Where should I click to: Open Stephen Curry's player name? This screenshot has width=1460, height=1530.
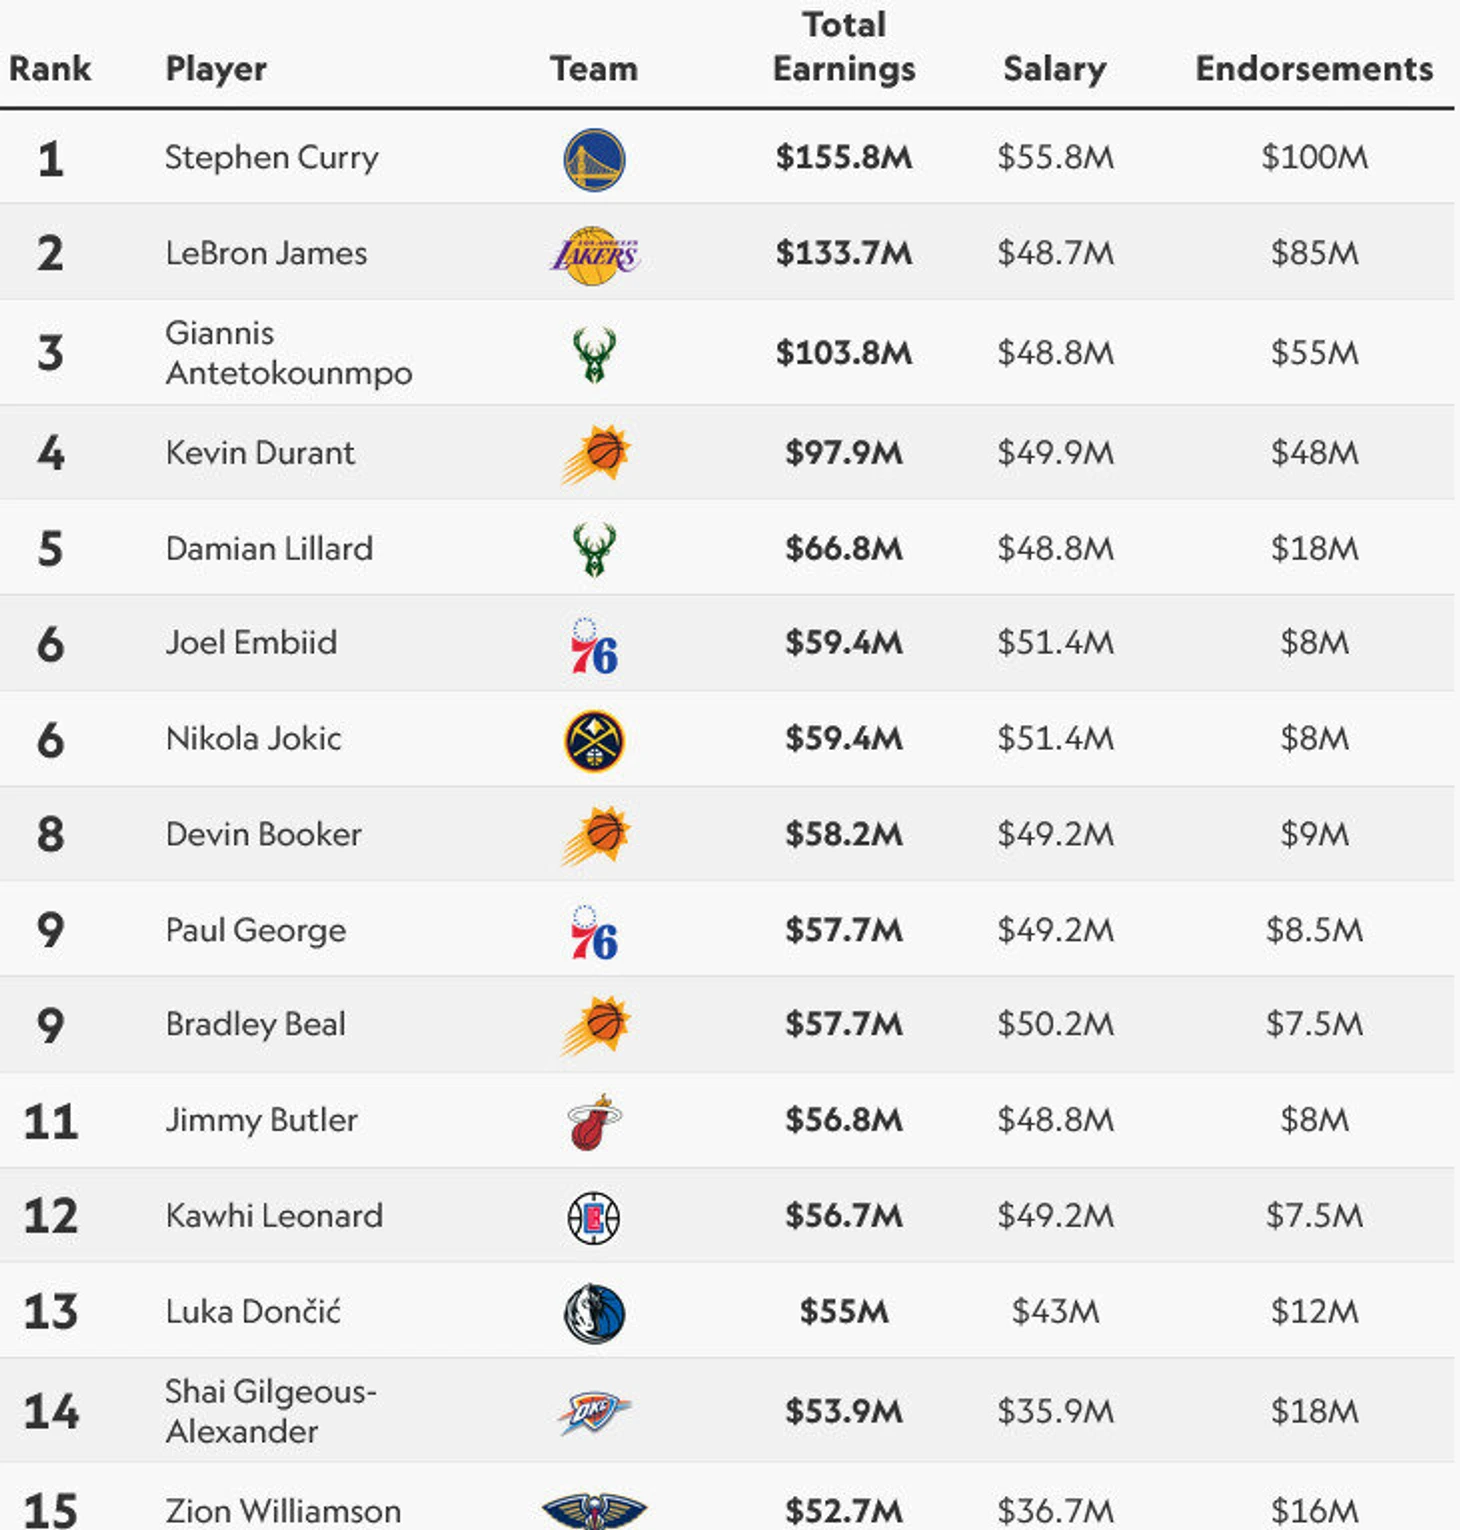[x=271, y=157]
